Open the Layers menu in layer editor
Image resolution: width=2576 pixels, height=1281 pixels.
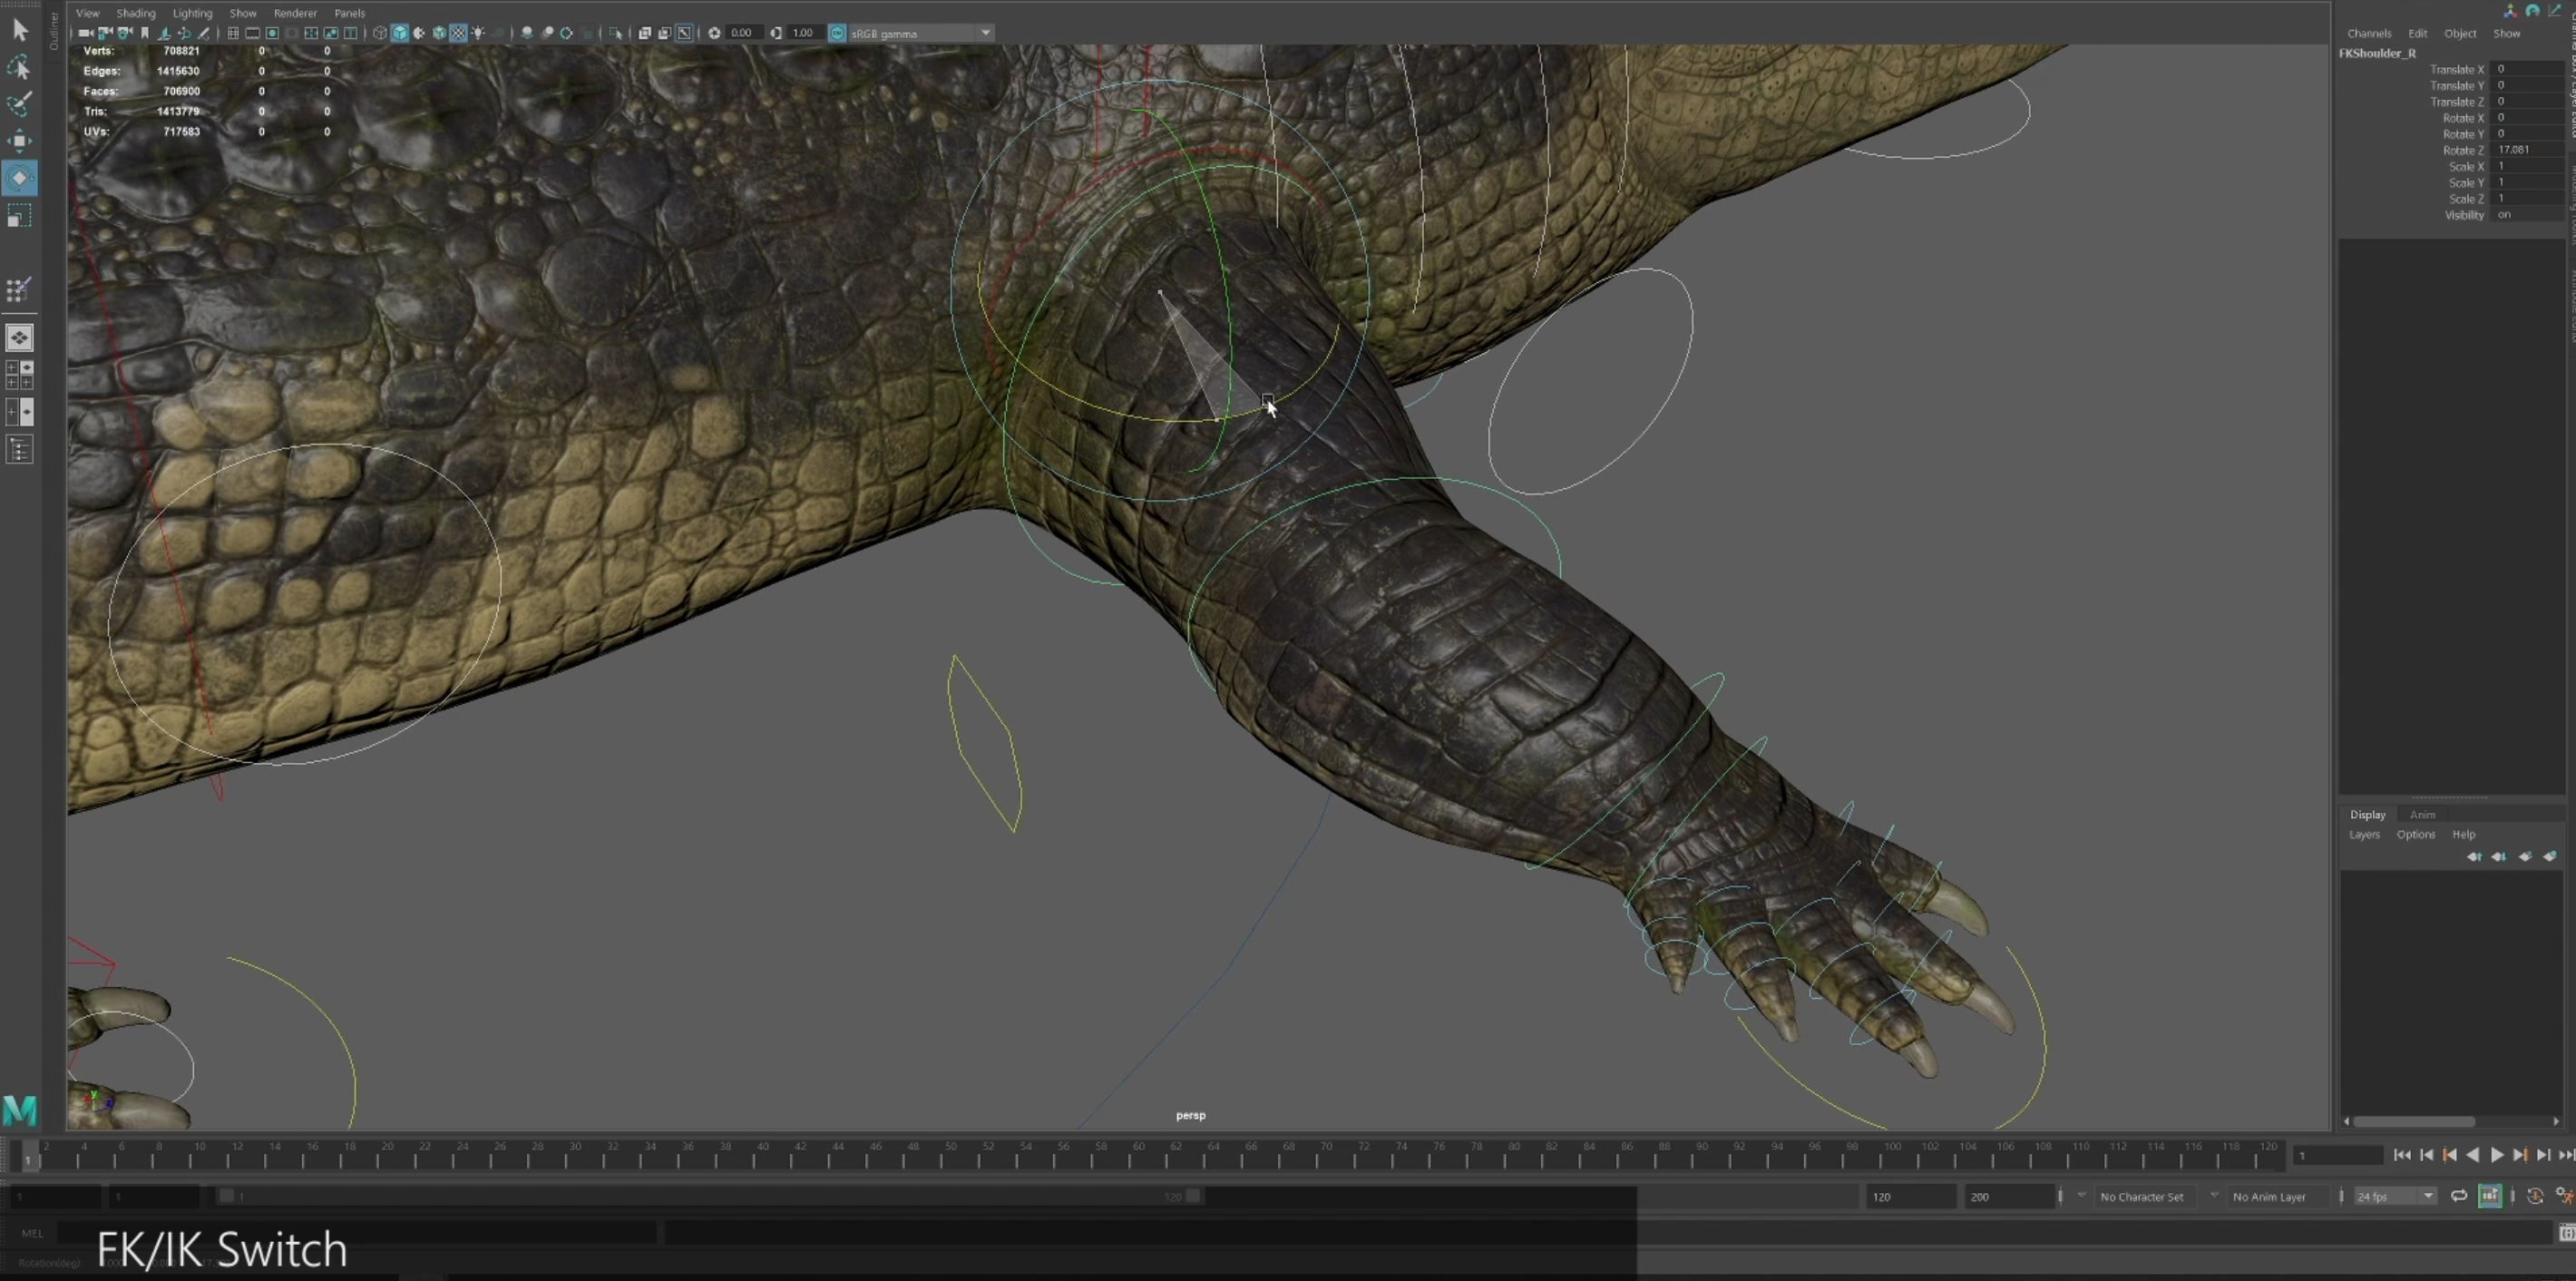click(2364, 834)
